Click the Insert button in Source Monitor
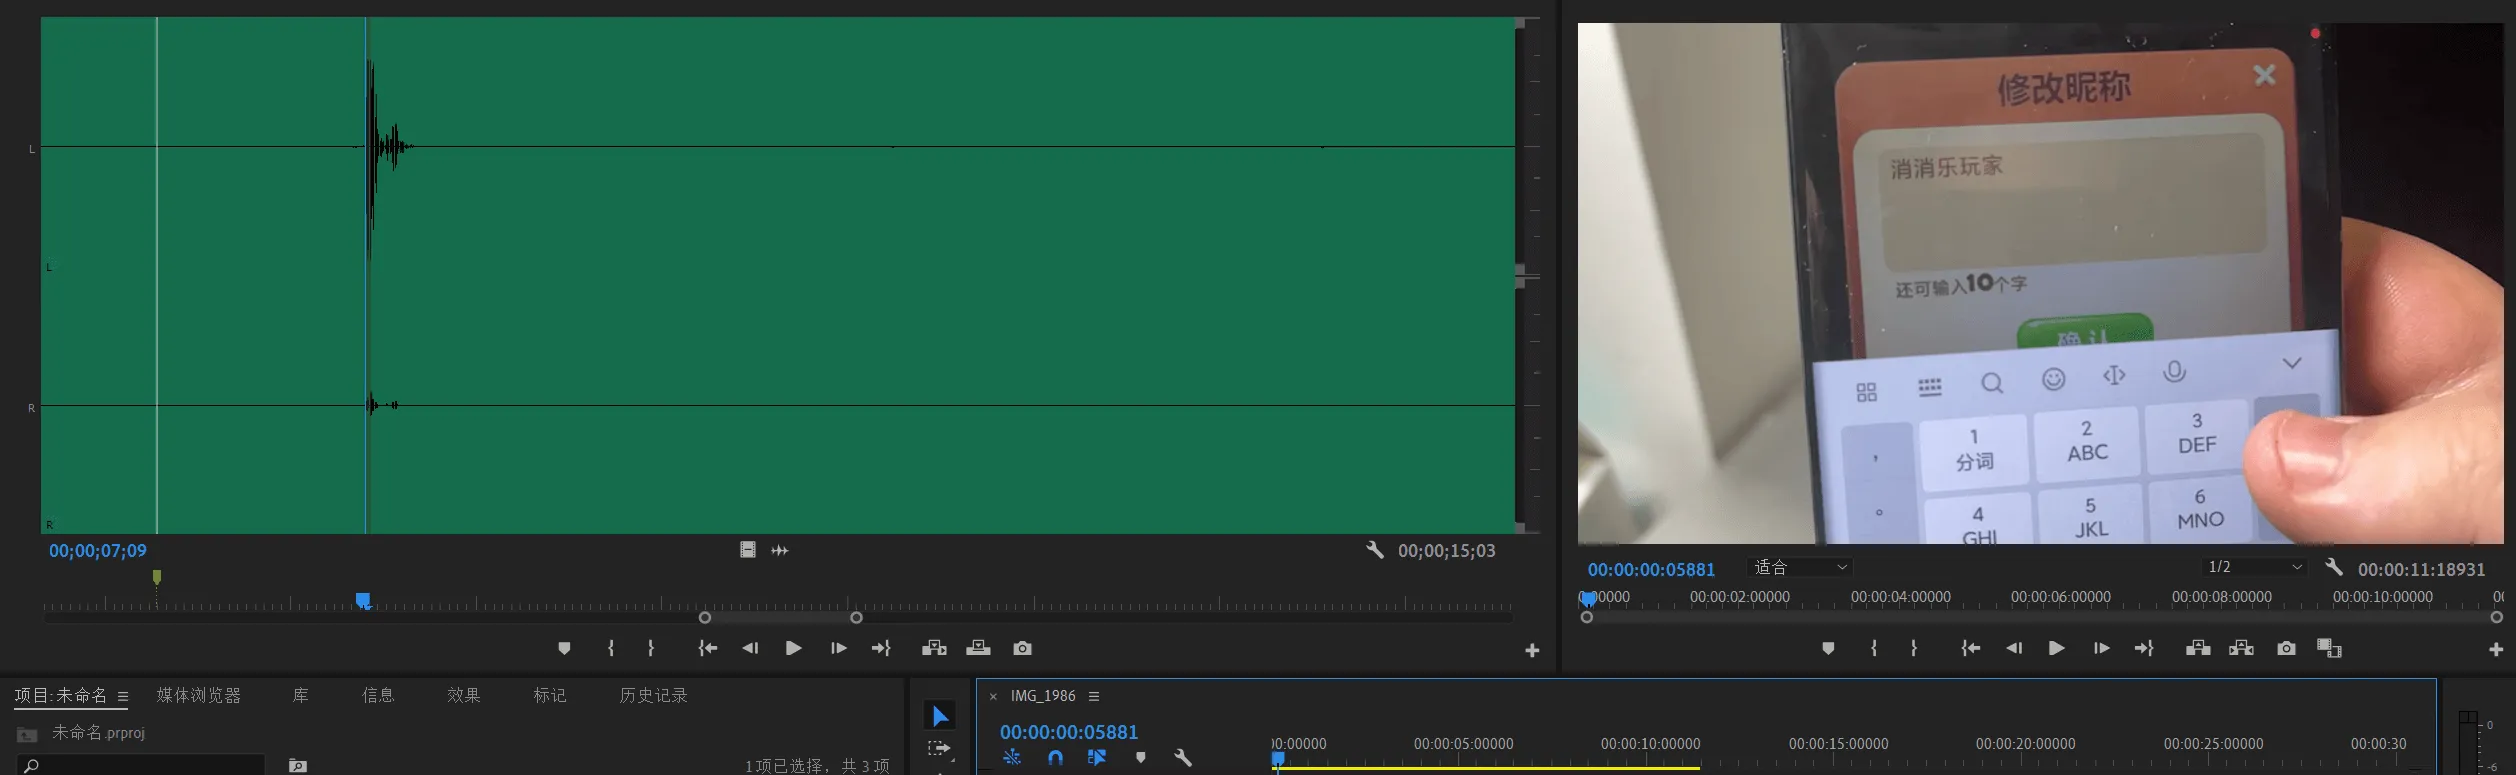The image size is (2516, 775). pyautogui.click(x=934, y=648)
